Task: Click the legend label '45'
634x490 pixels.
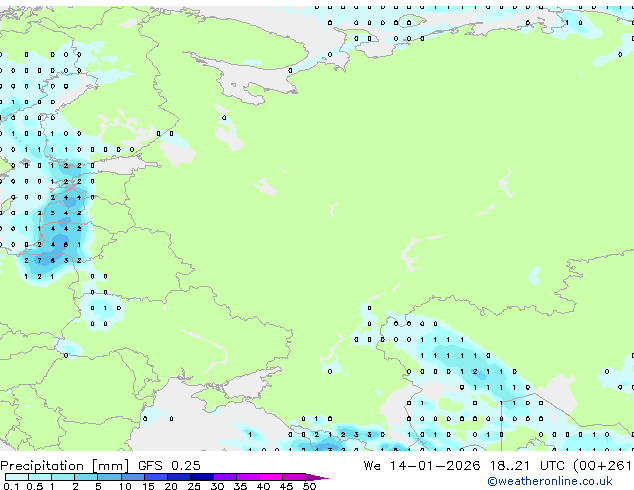Action: point(286,486)
